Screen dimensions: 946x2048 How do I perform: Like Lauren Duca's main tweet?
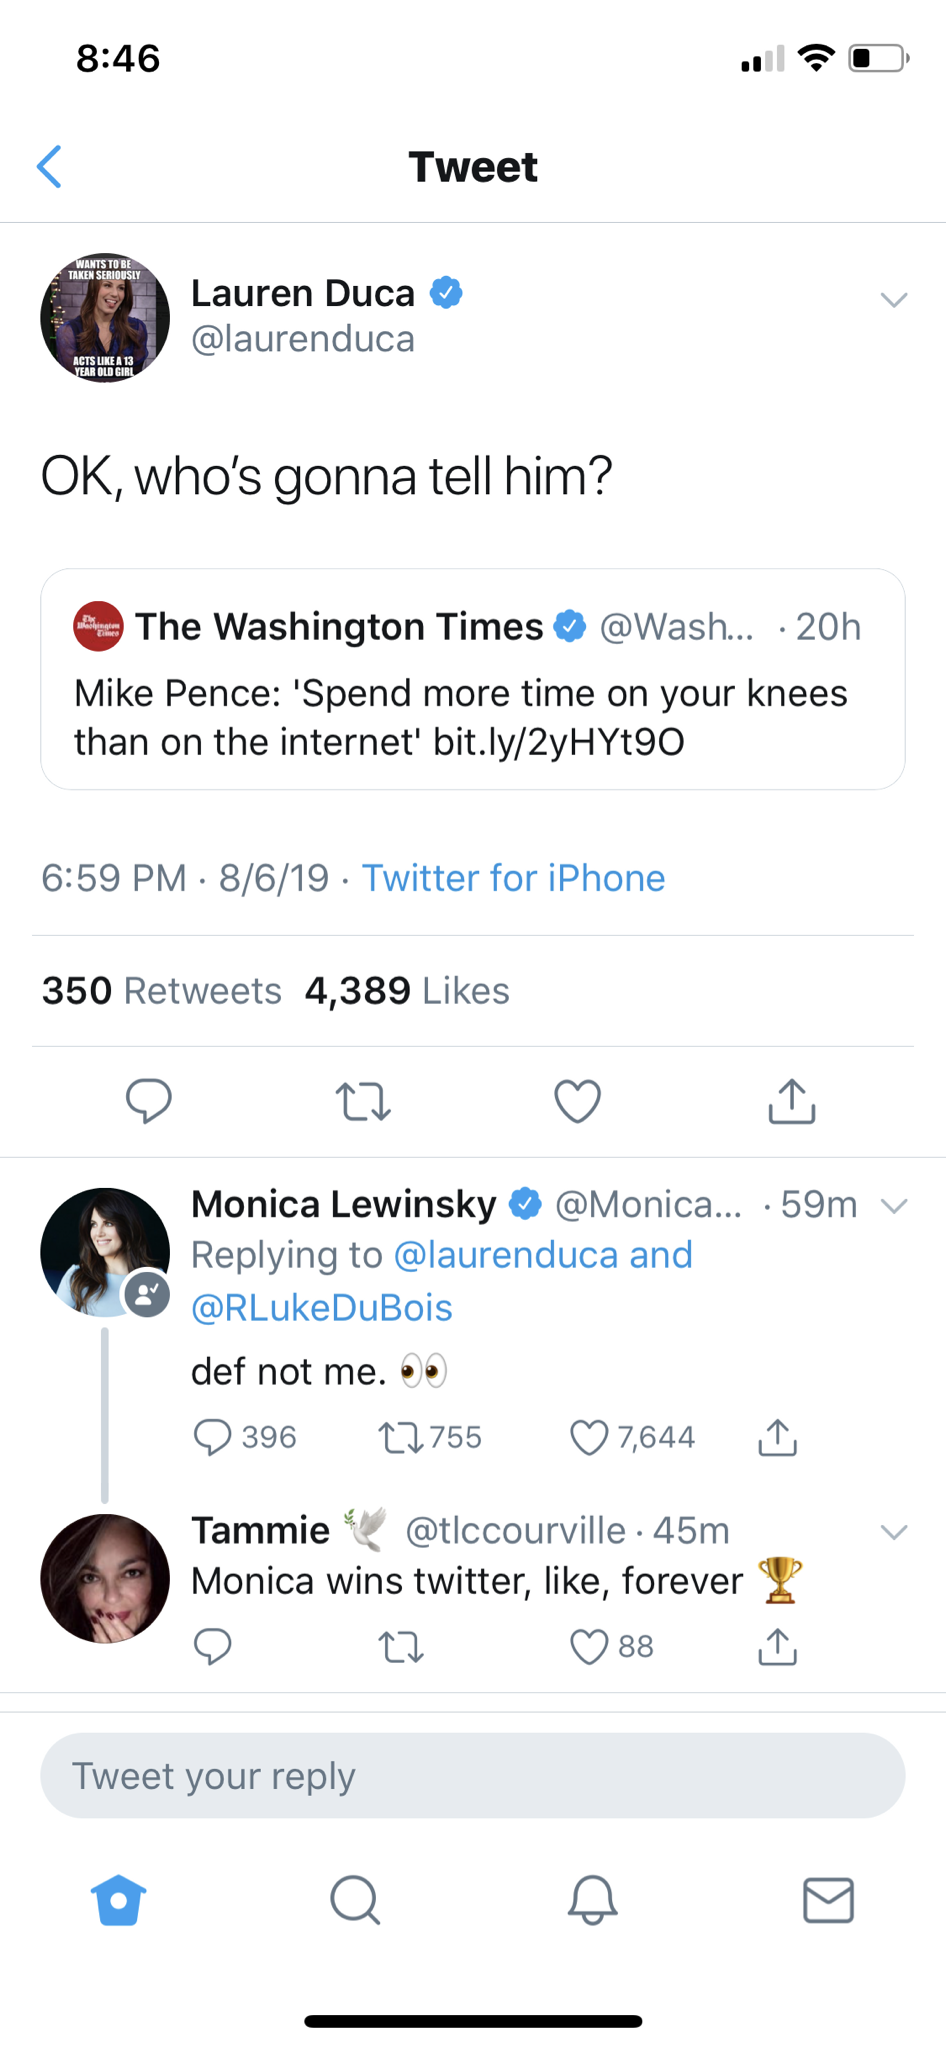(577, 1101)
